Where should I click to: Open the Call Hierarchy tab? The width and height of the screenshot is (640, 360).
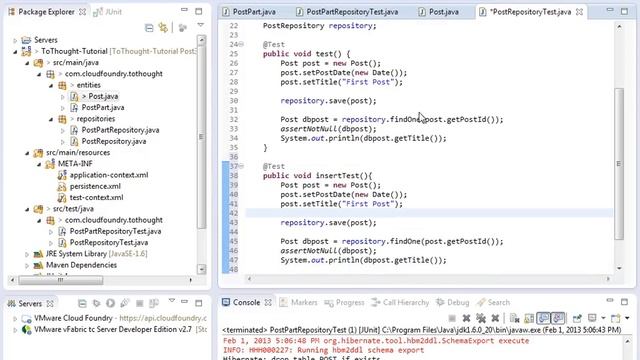click(x=400, y=302)
